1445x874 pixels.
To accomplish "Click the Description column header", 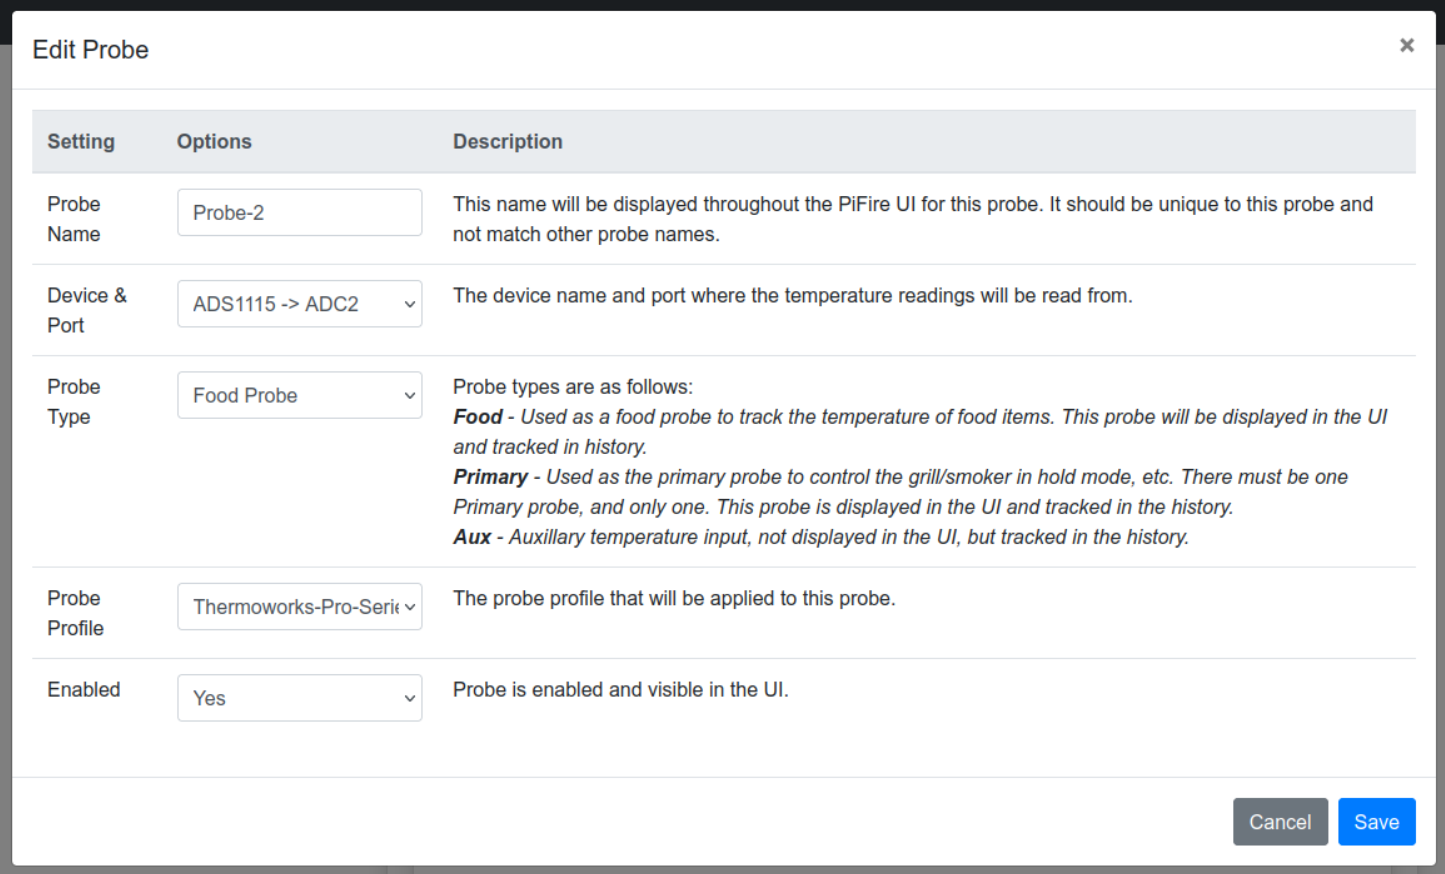I will (507, 142).
